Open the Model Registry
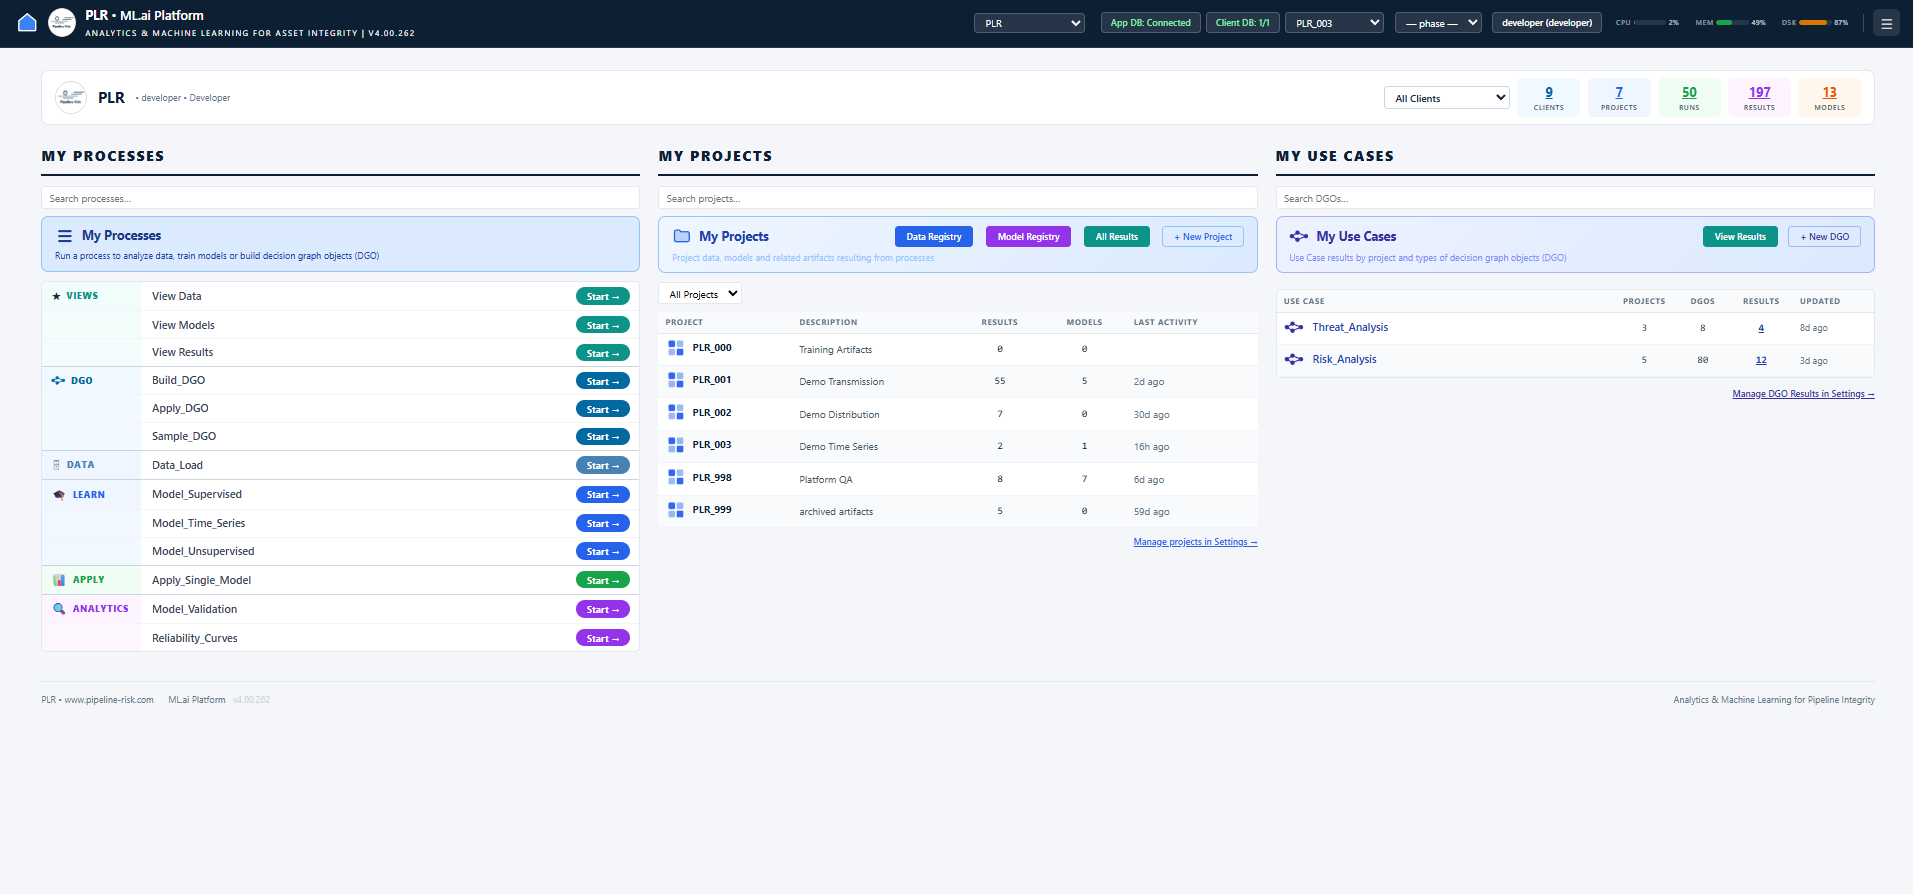This screenshot has width=1913, height=894. [1028, 237]
